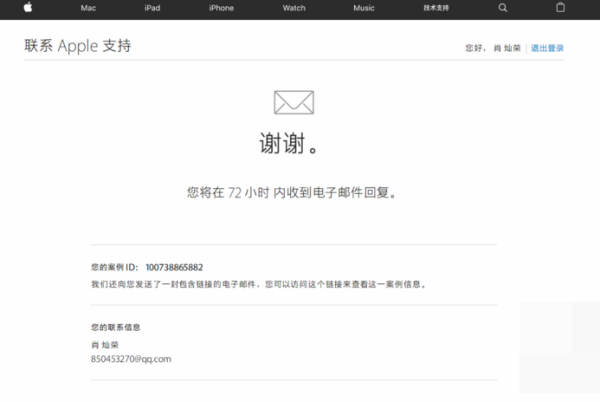Open the shopping bag icon

coord(560,7)
